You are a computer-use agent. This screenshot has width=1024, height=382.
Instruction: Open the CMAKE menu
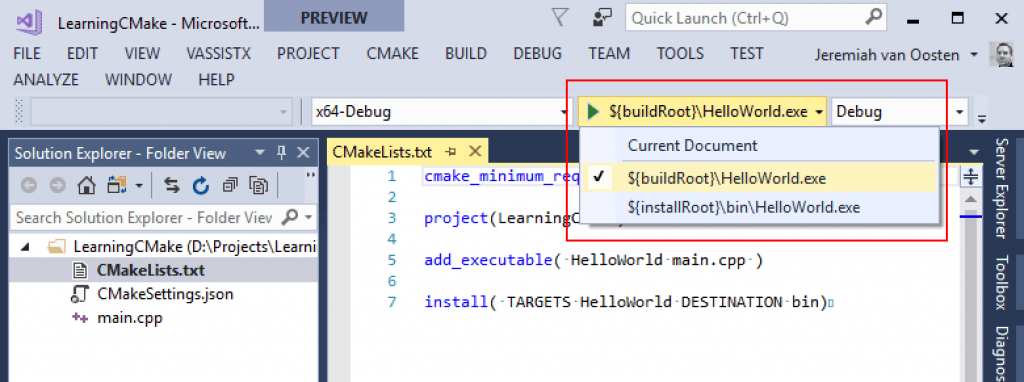(x=392, y=54)
